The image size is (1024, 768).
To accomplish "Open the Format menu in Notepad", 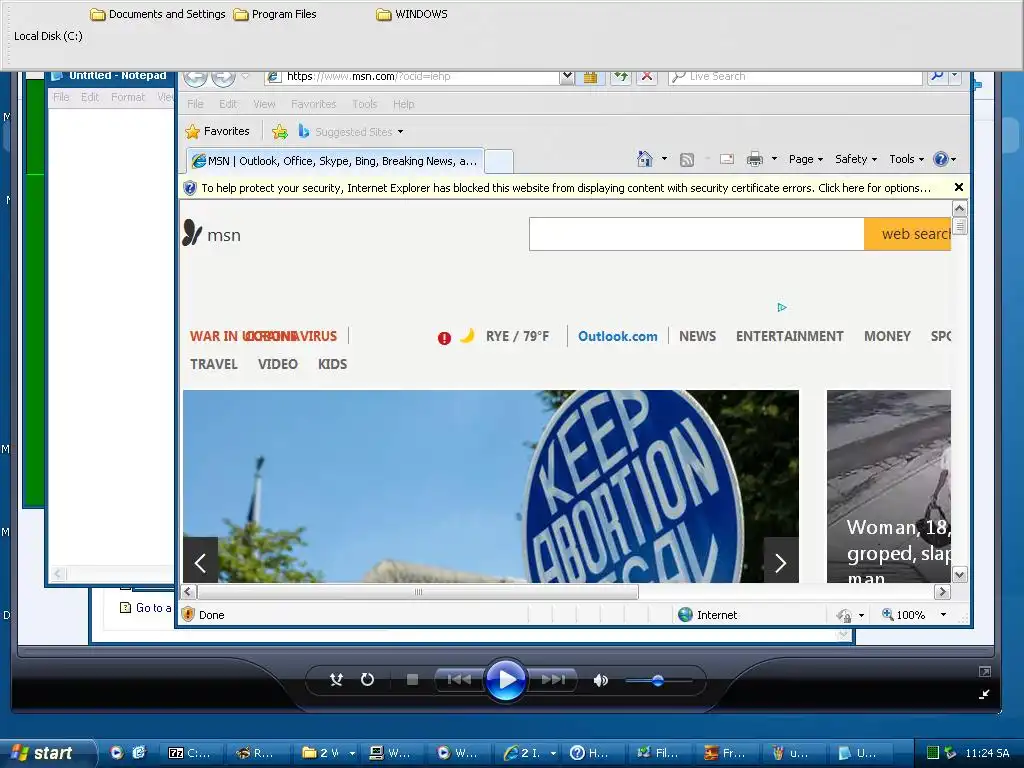I will tap(127, 97).
